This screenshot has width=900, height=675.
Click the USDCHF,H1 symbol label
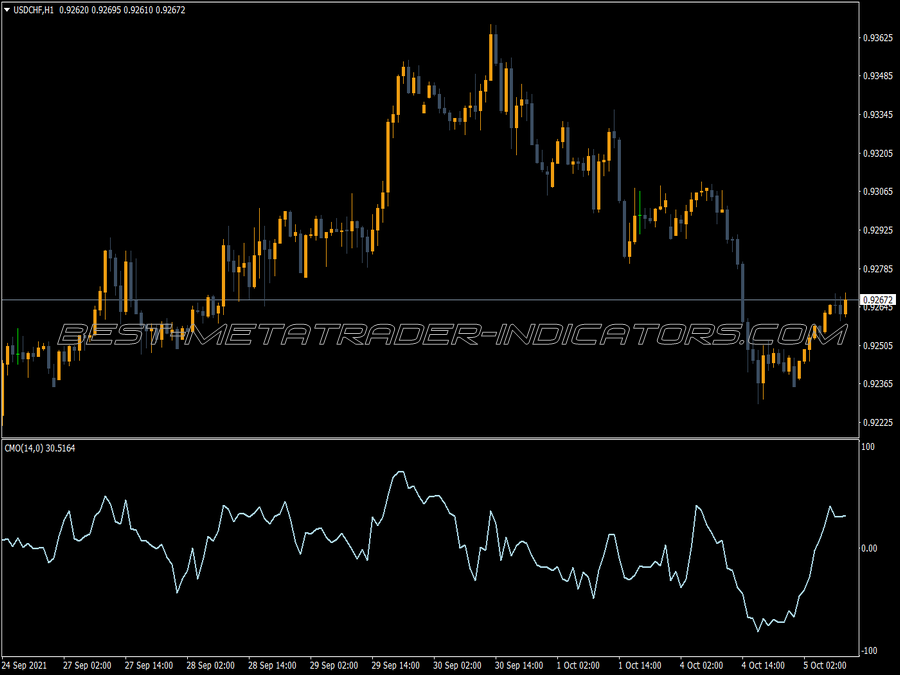tap(33, 10)
